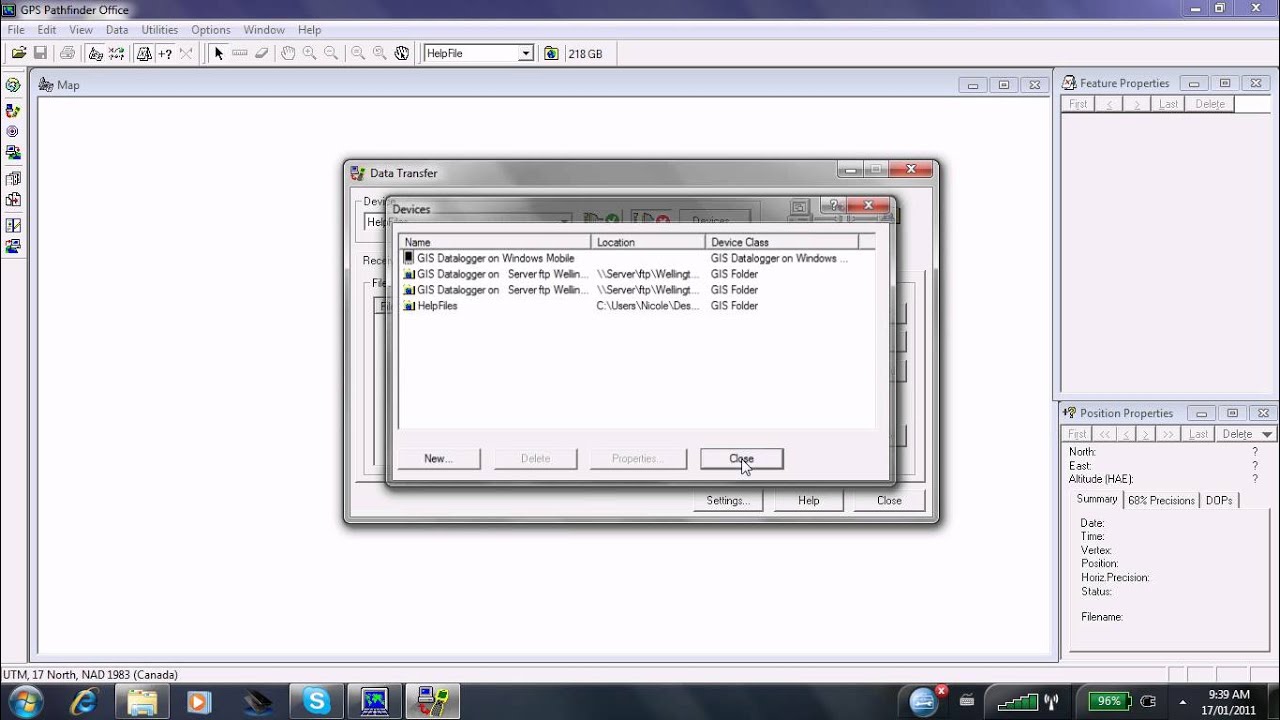Click the target circle icon in left sidebar
The image size is (1280, 720).
(x=13, y=131)
